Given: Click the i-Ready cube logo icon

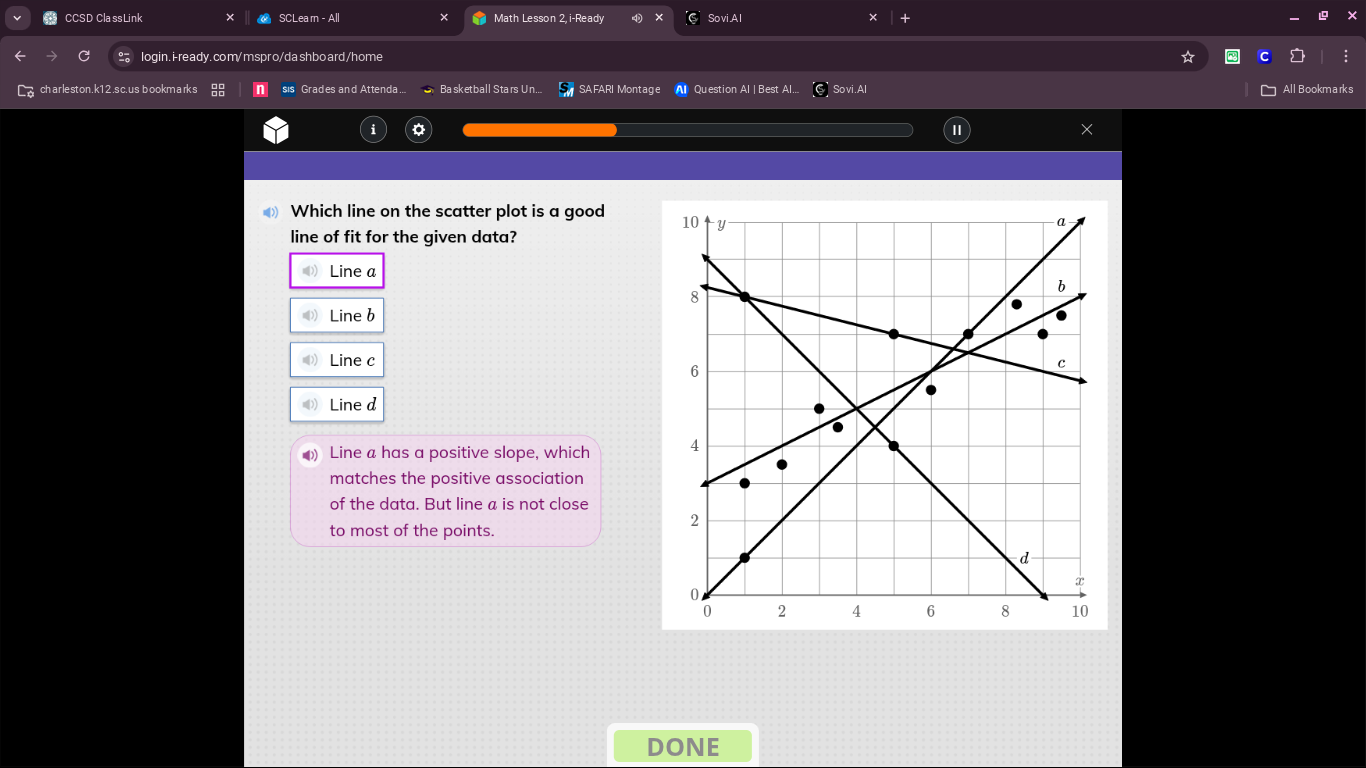Looking at the screenshot, I should (275, 130).
